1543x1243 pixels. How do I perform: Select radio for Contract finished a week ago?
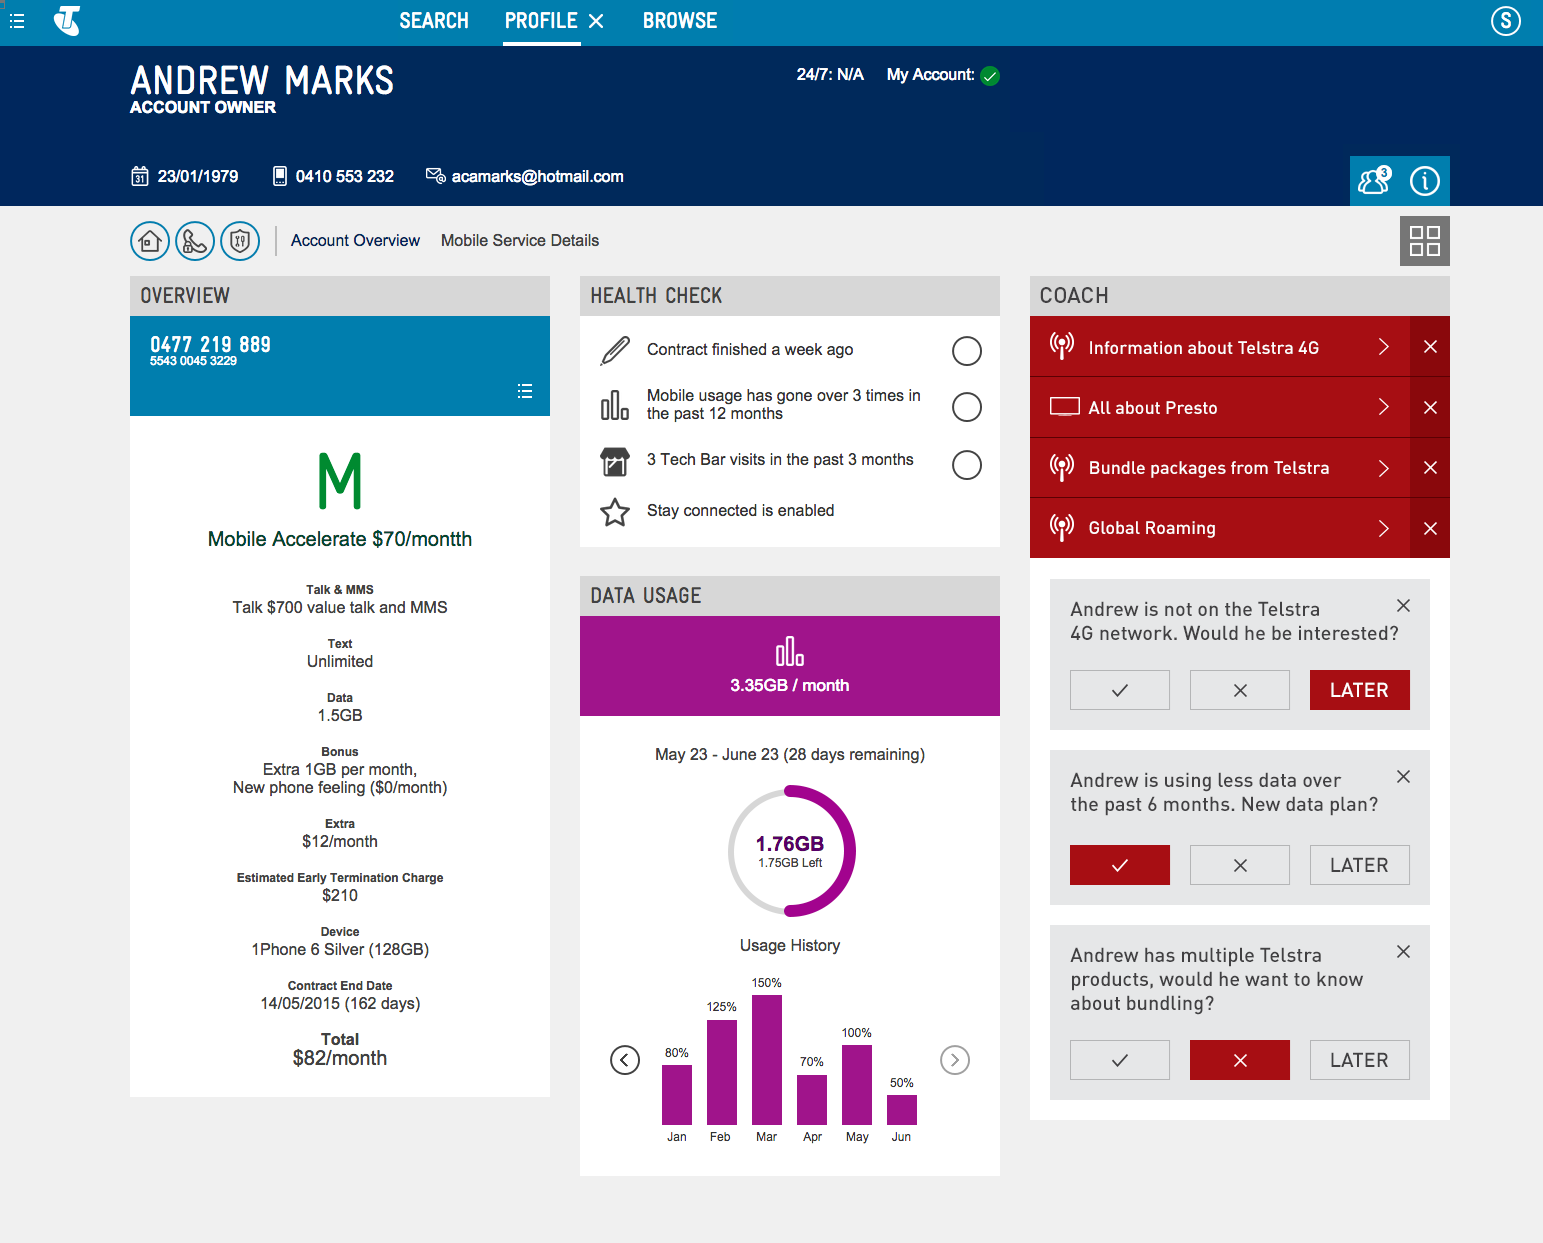(x=966, y=351)
